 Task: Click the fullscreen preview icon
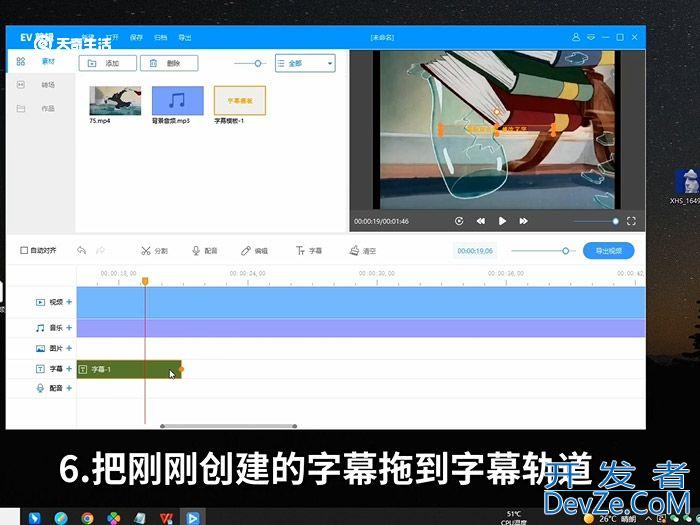[631, 221]
